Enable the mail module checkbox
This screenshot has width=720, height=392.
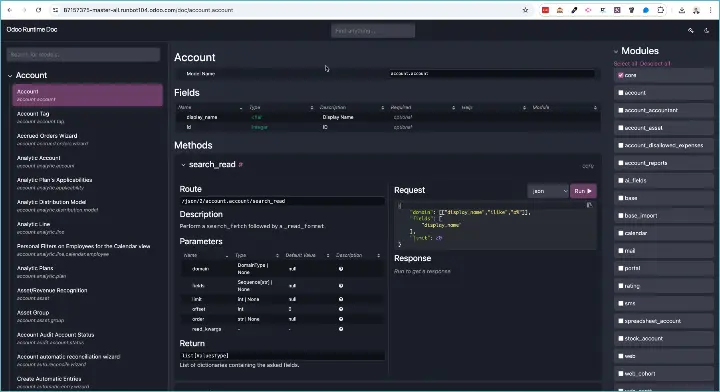621,251
